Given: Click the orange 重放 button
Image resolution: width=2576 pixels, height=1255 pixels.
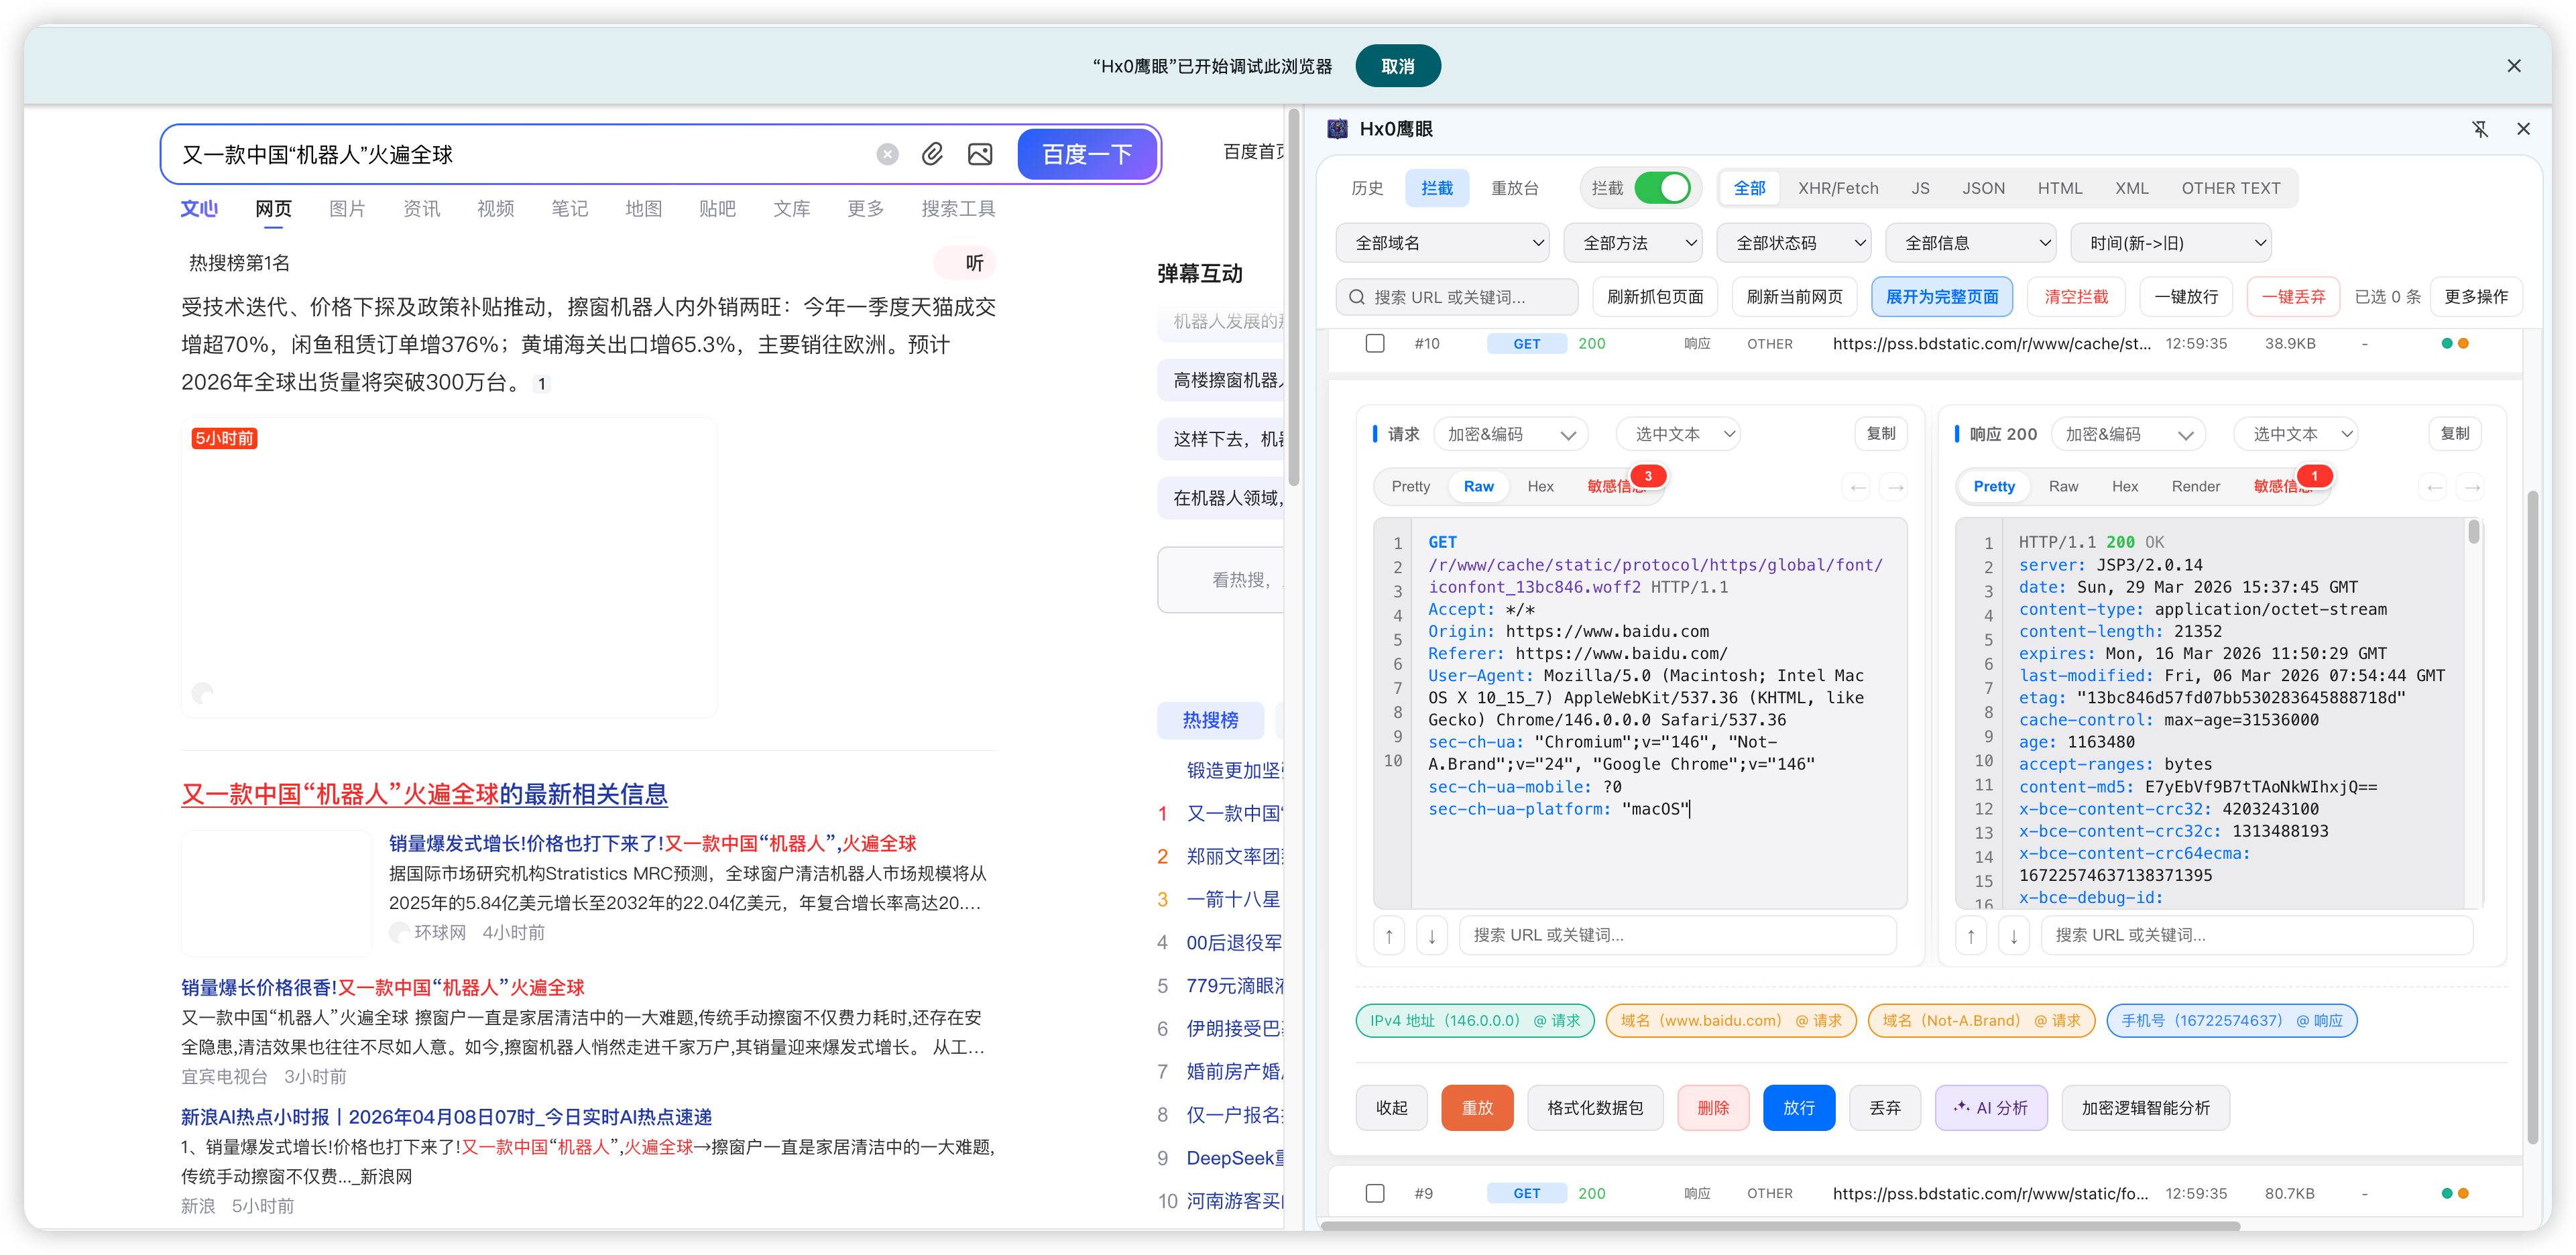Looking at the screenshot, I should (x=1476, y=1108).
